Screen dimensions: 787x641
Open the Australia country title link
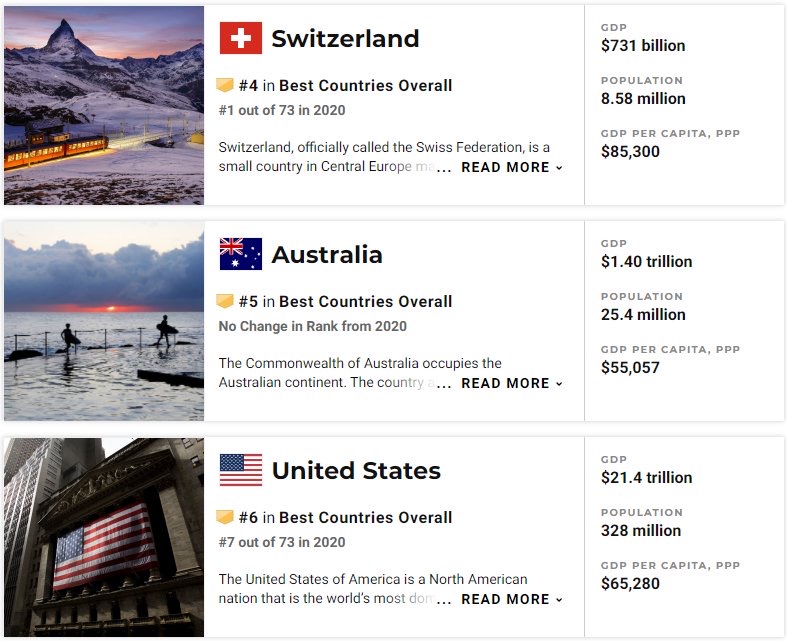327,254
